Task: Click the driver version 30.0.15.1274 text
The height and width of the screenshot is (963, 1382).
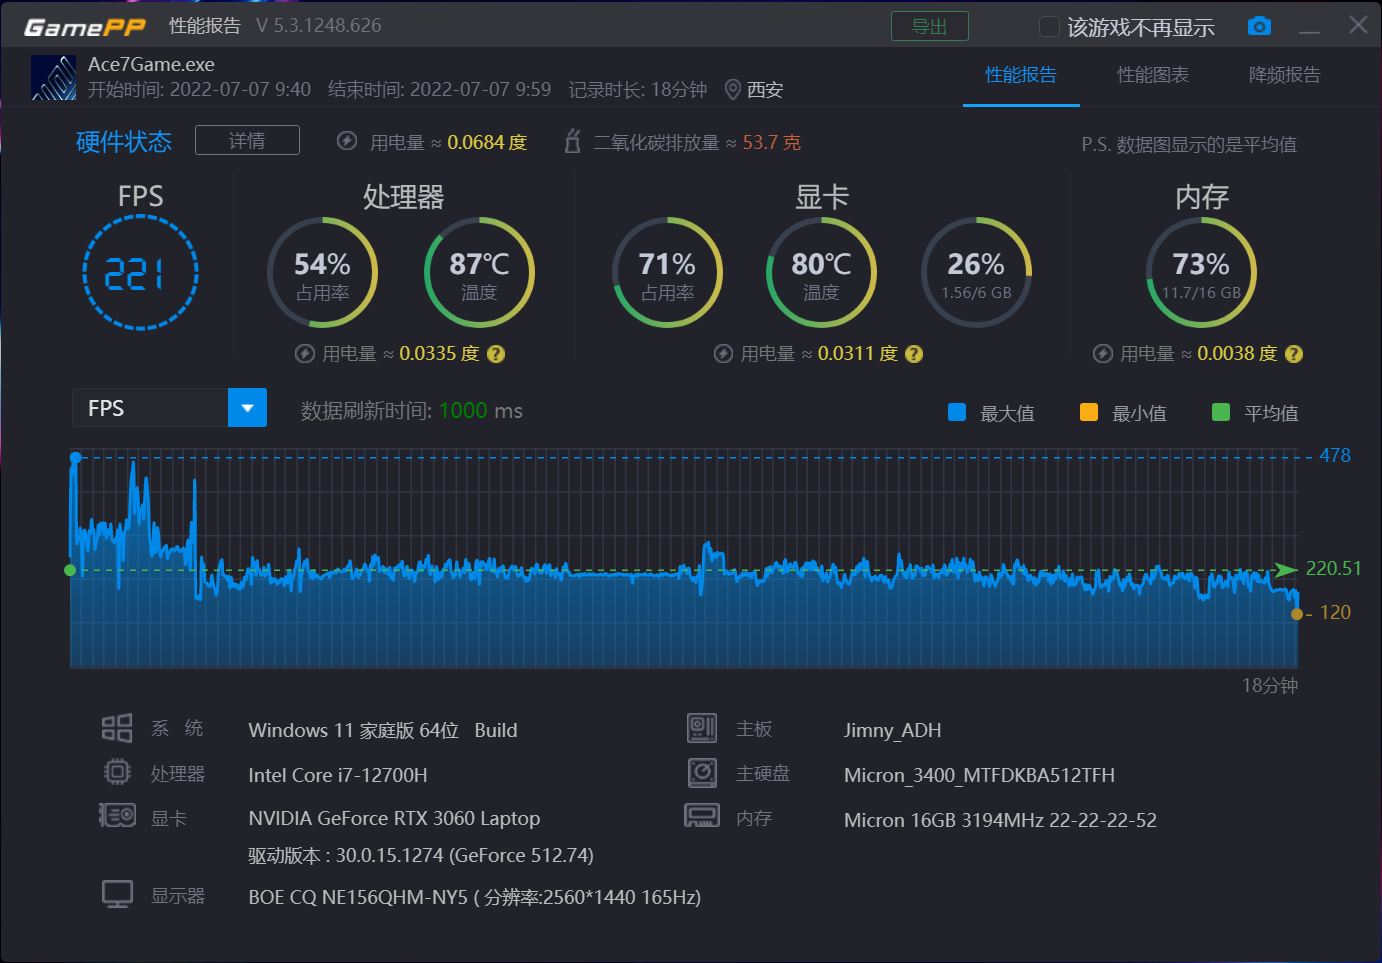Action: [x=421, y=855]
